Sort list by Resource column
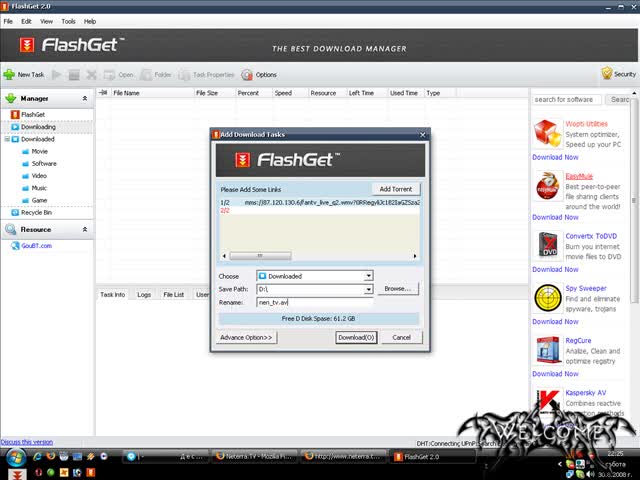The width and height of the screenshot is (640, 480). [x=327, y=93]
